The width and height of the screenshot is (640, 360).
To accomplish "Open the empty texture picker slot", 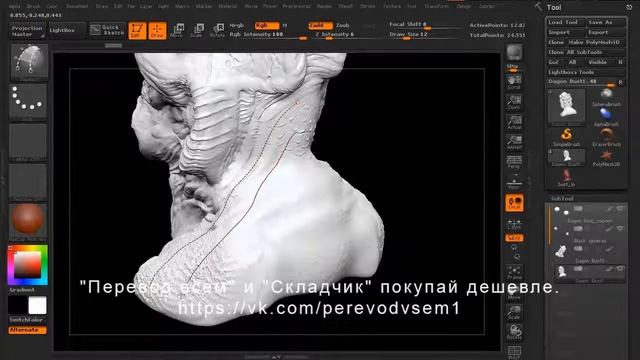I will pyautogui.click(x=28, y=182).
